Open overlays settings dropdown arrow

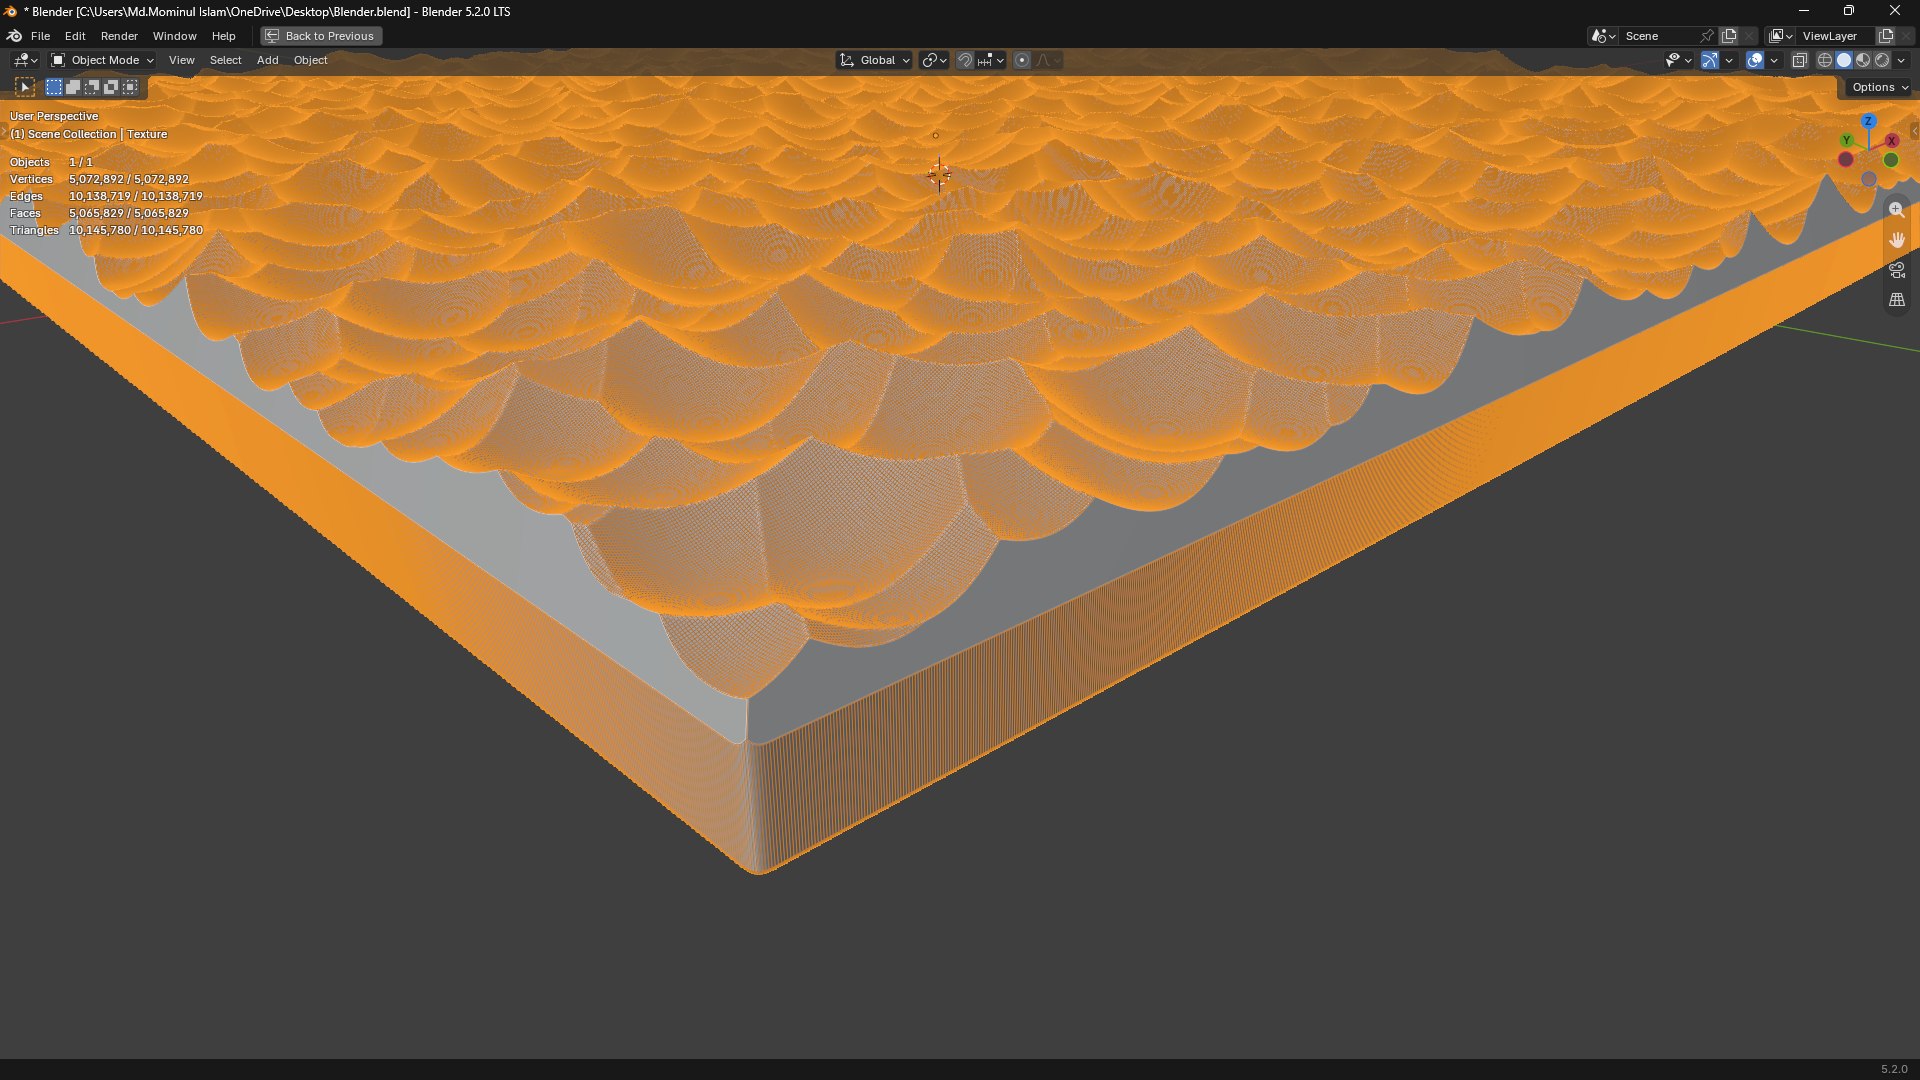tap(1774, 60)
